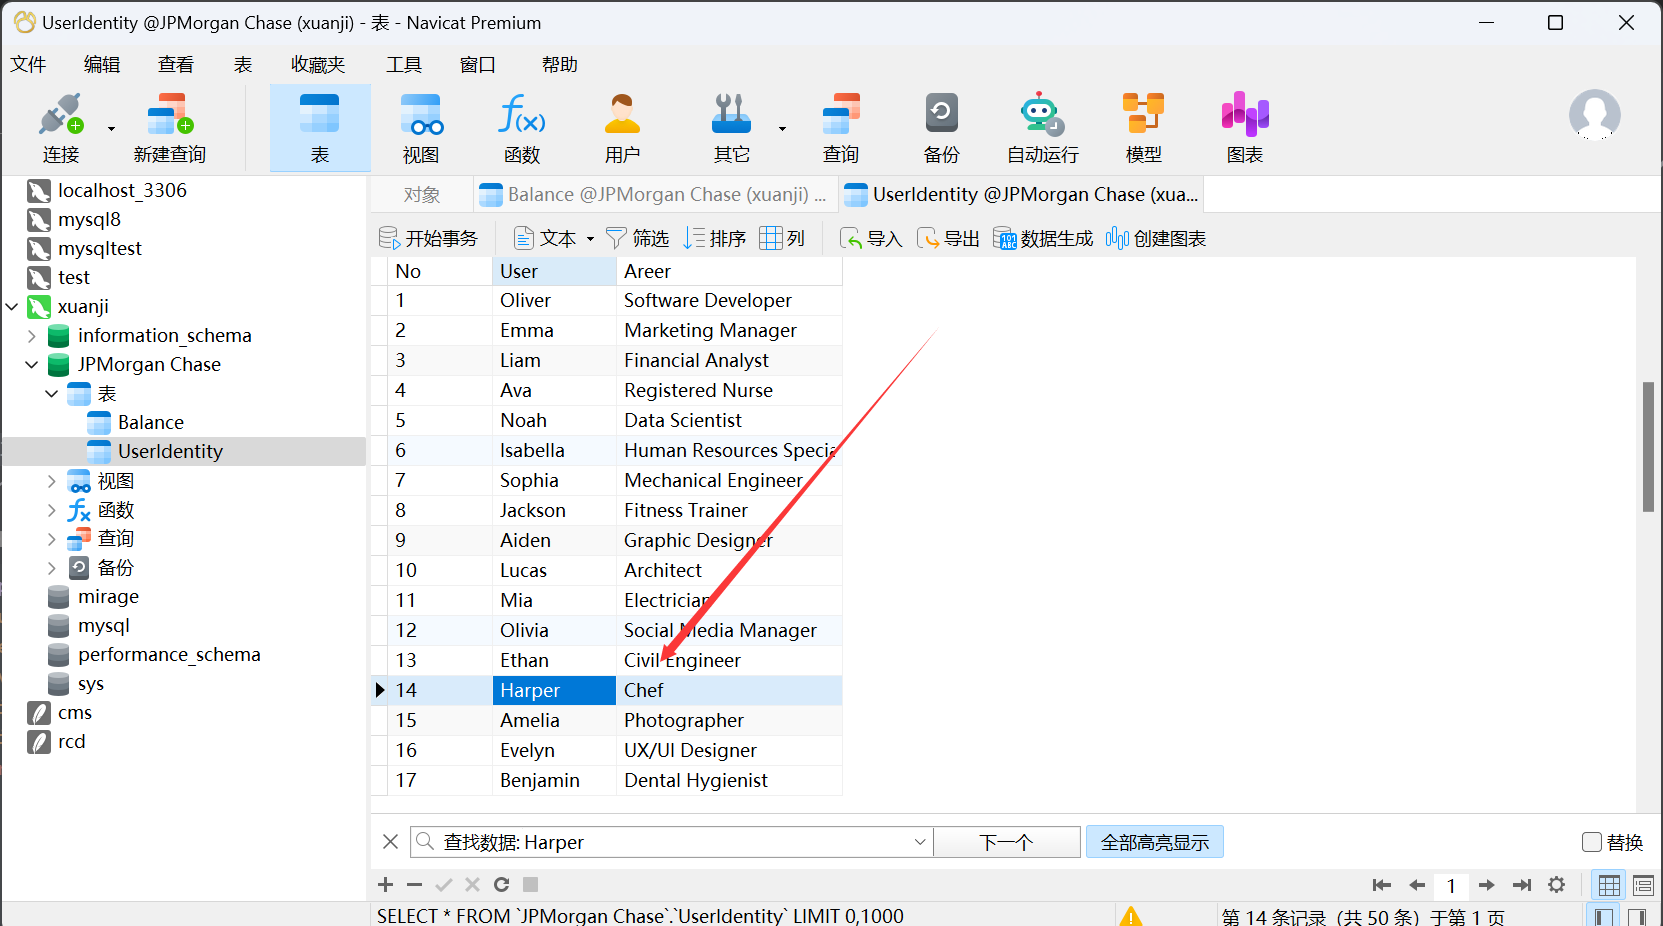Expand the 备份 backup node
The image size is (1663, 926).
point(52,568)
